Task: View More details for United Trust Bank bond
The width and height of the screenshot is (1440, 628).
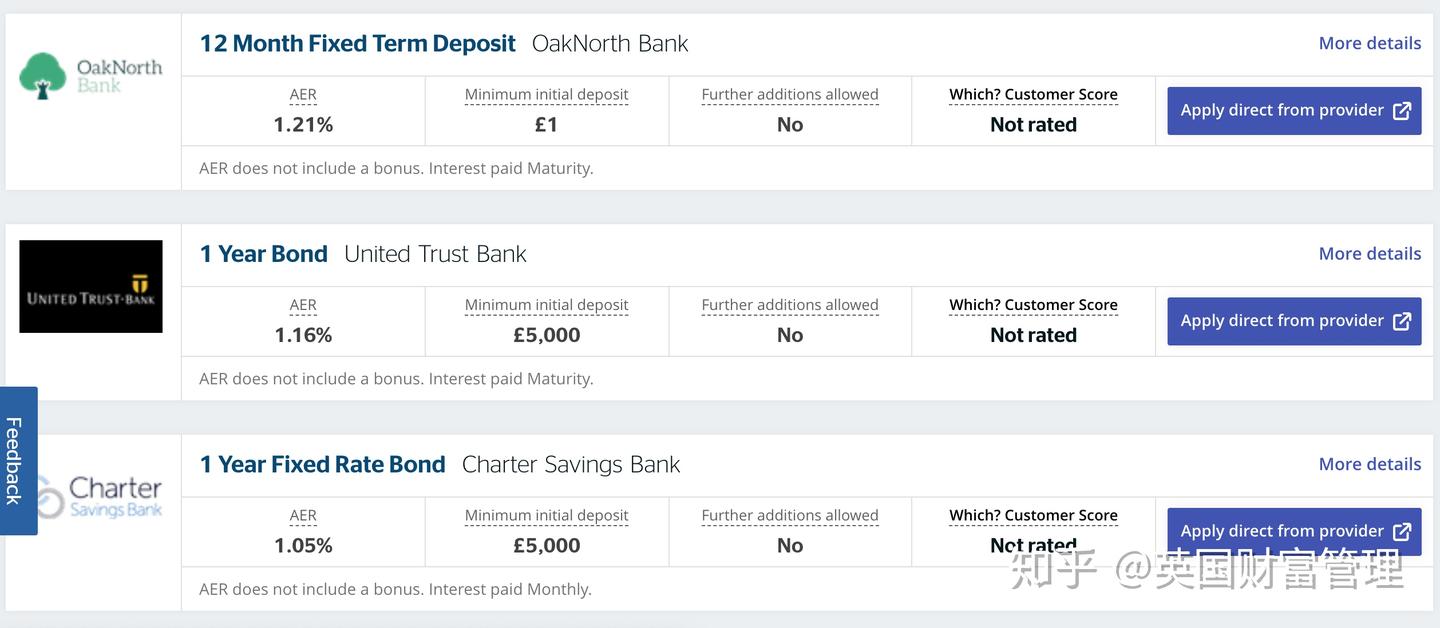Action: (x=1369, y=254)
